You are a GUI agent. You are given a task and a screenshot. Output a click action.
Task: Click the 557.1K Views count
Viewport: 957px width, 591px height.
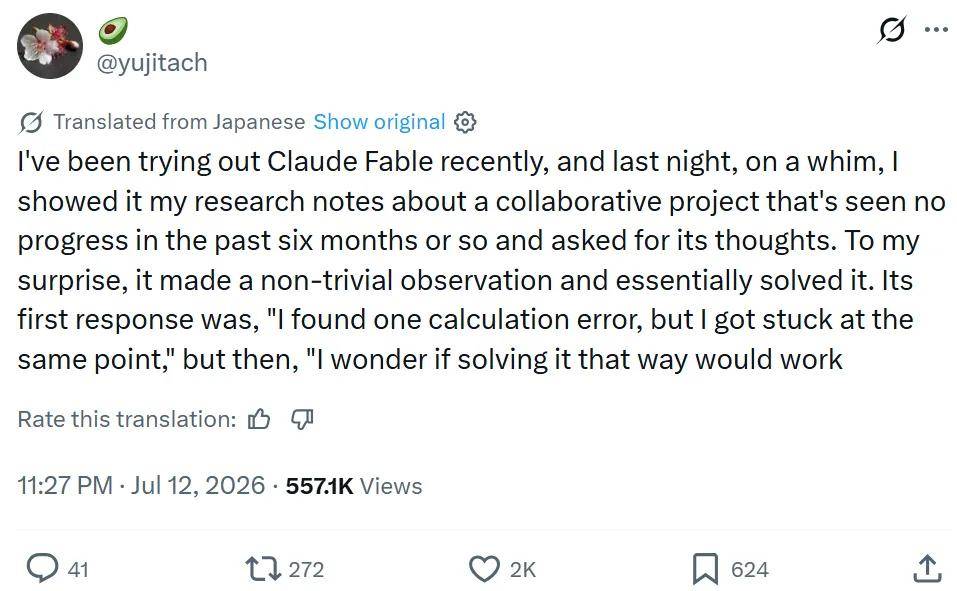coord(354,486)
